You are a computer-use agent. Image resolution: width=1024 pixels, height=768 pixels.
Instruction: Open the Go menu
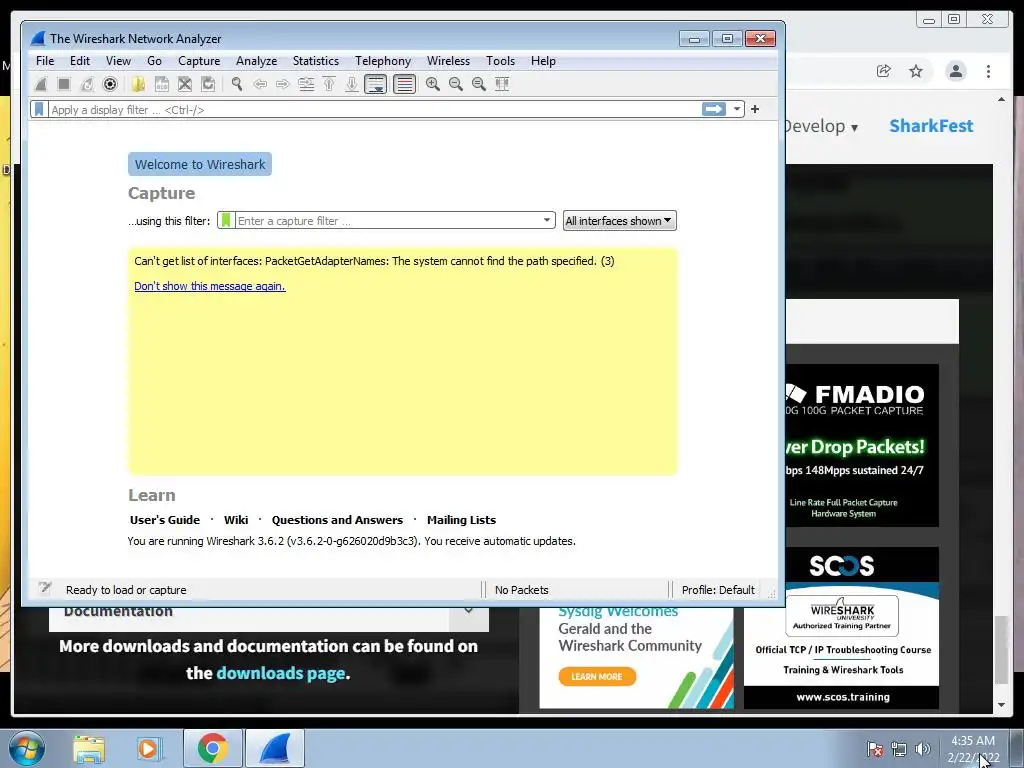(x=154, y=61)
